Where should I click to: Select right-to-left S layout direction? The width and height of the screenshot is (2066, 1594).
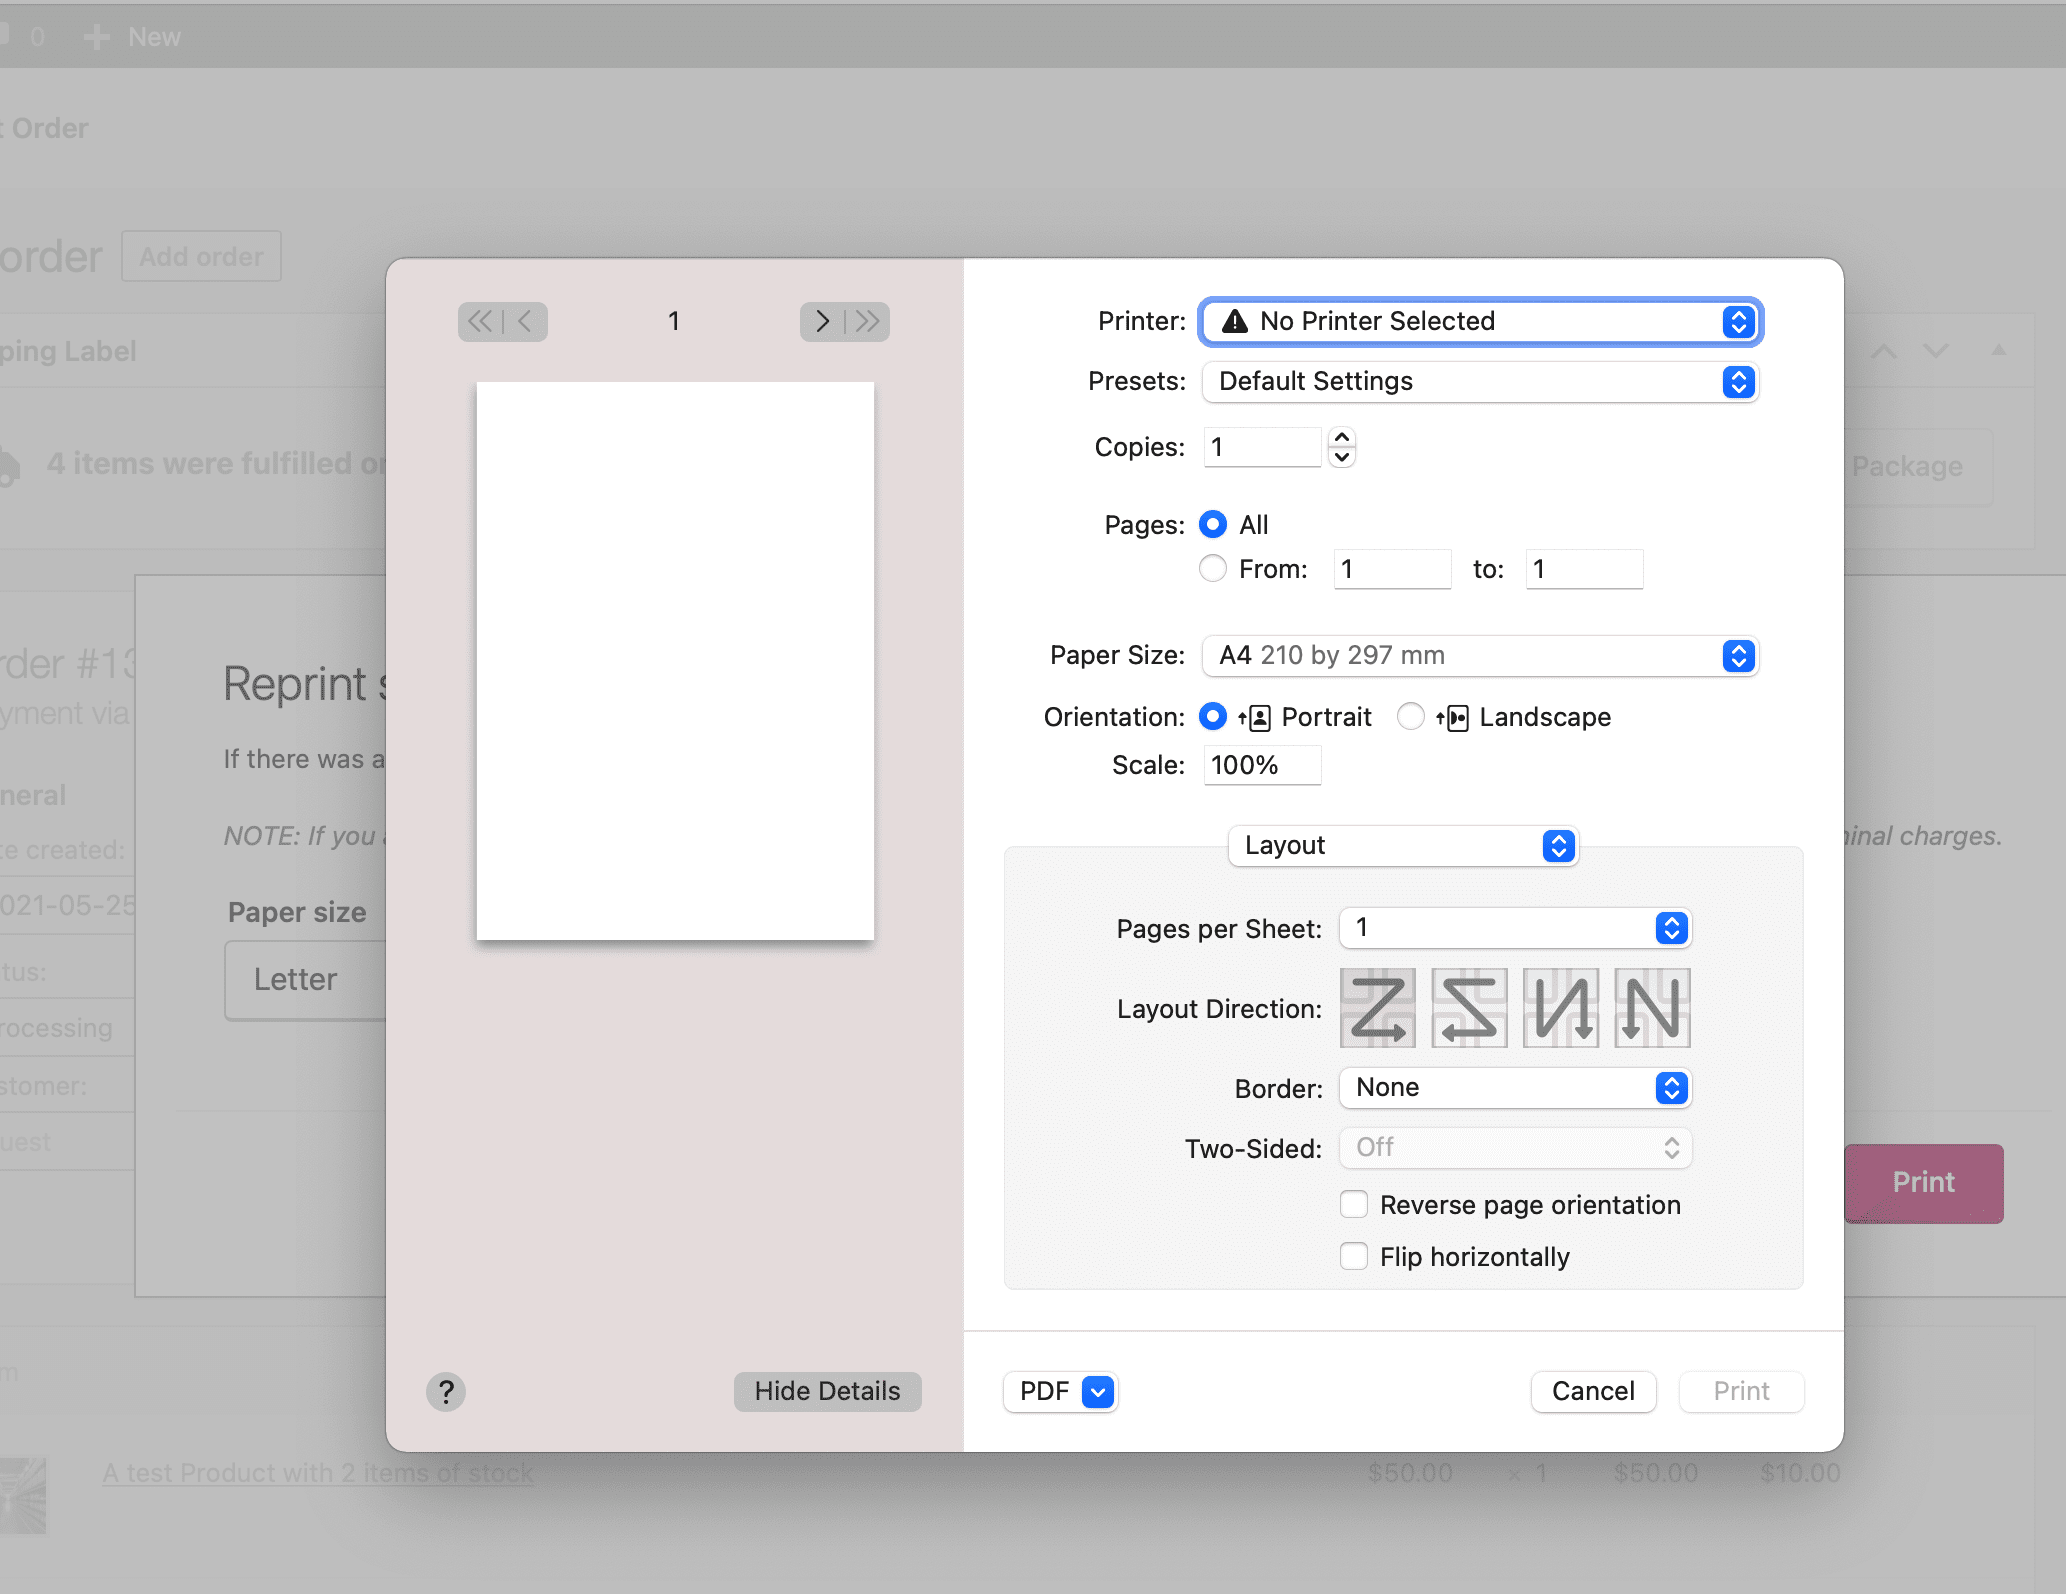click(x=1469, y=1008)
